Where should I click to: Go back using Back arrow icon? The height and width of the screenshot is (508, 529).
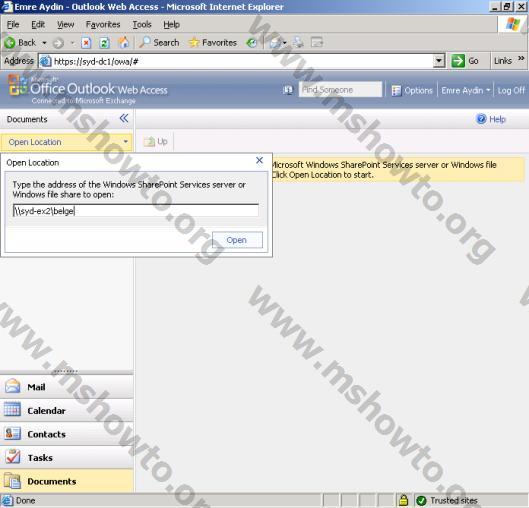10,43
